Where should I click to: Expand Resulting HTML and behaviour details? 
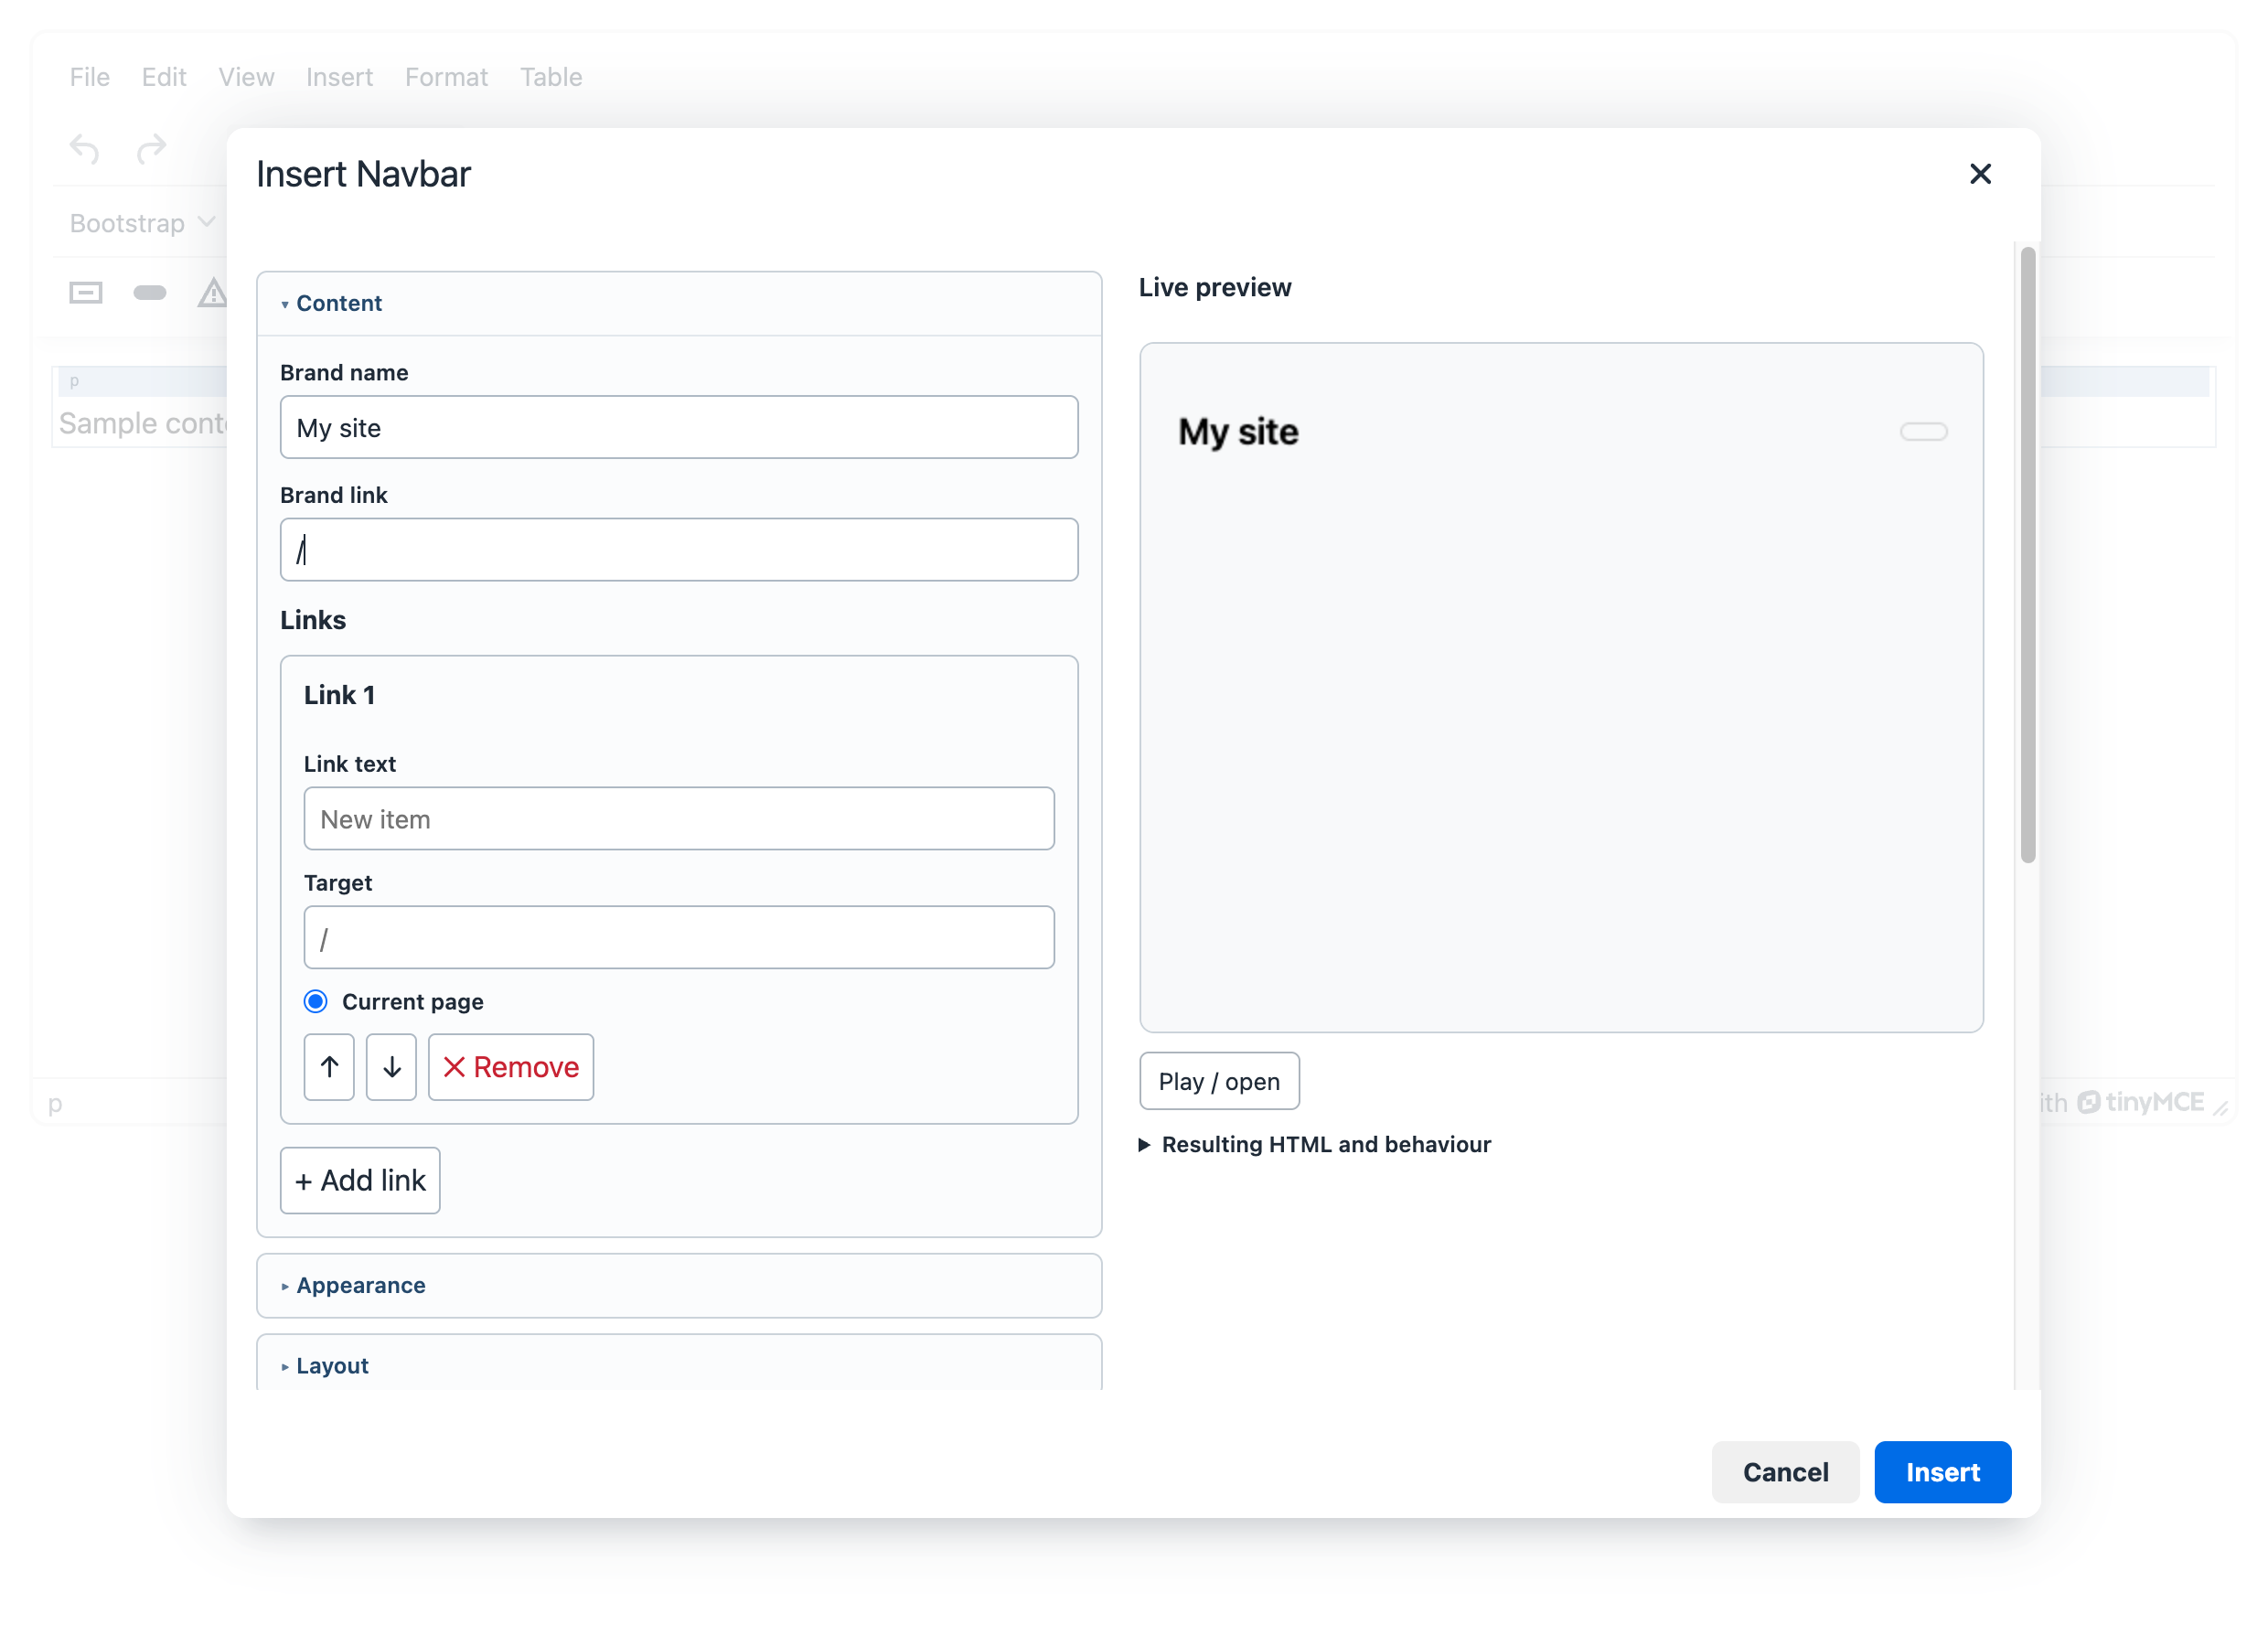pyautogui.click(x=1315, y=1144)
